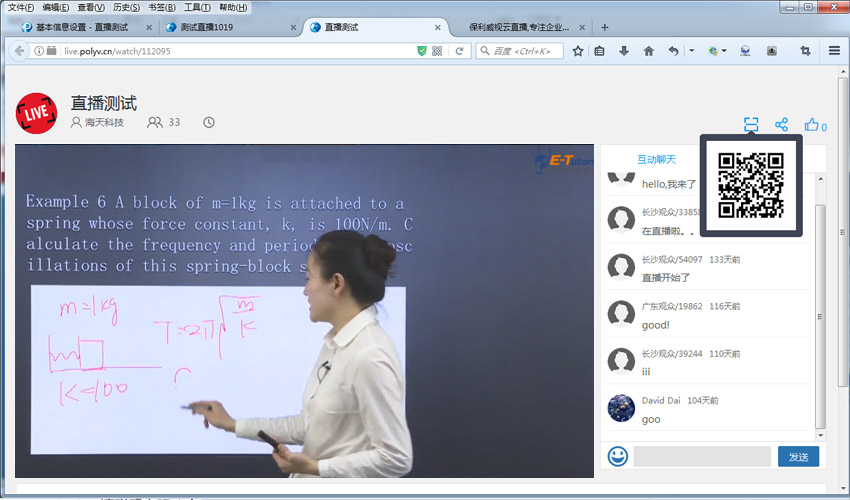Open the browser hamburger menu
Viewport: 850px width, 500px height.
coord(834,51)
